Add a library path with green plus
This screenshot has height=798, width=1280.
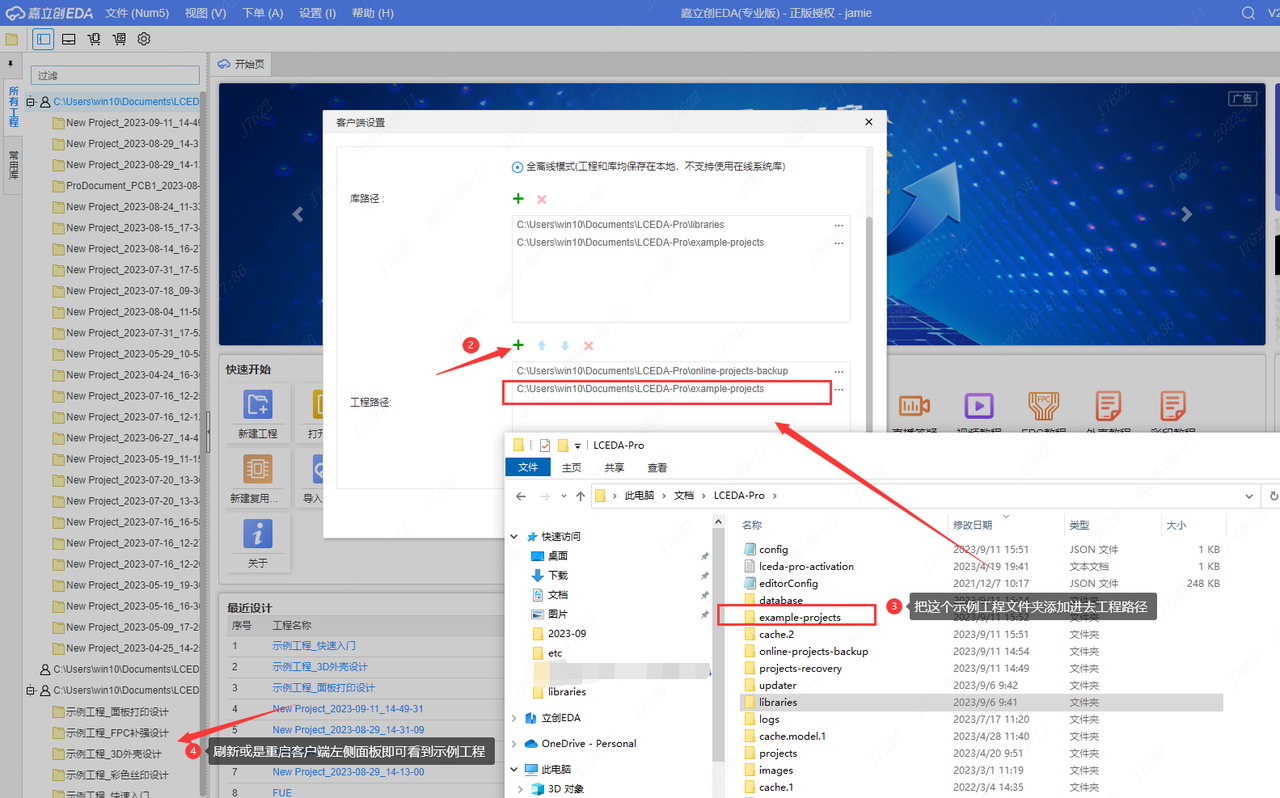tap(518, 200)
